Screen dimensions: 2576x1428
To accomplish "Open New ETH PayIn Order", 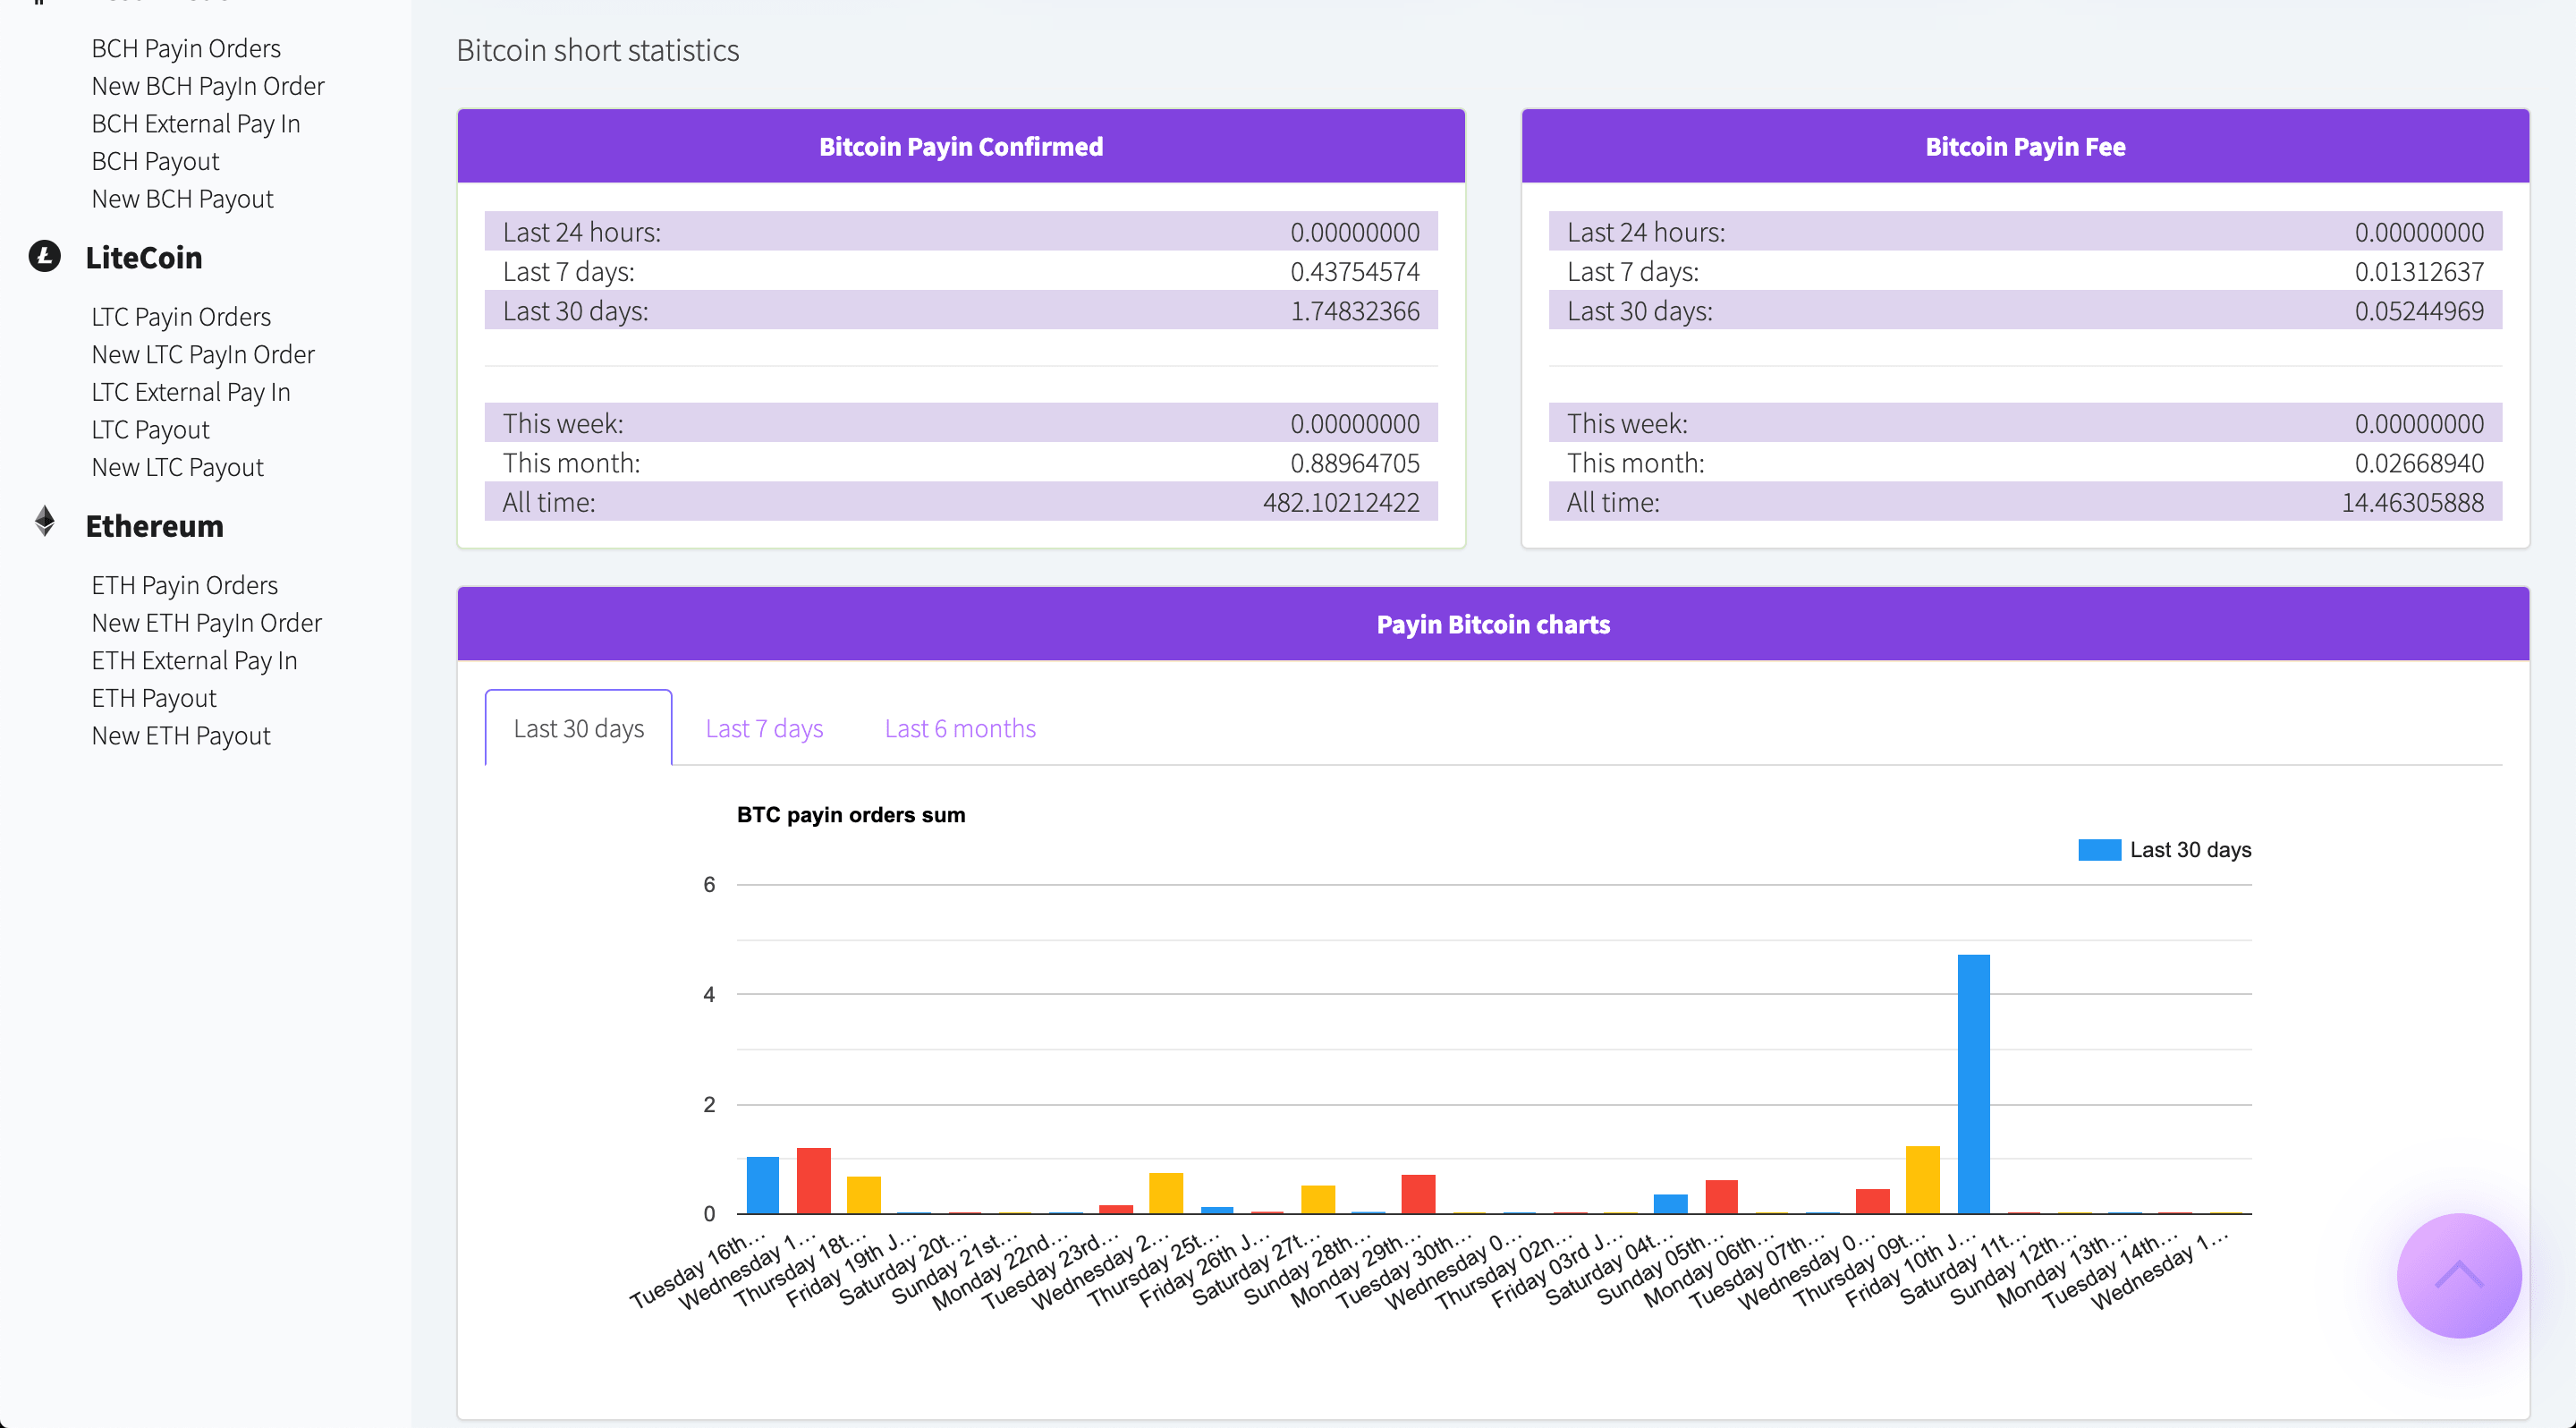I will (207, 623).
